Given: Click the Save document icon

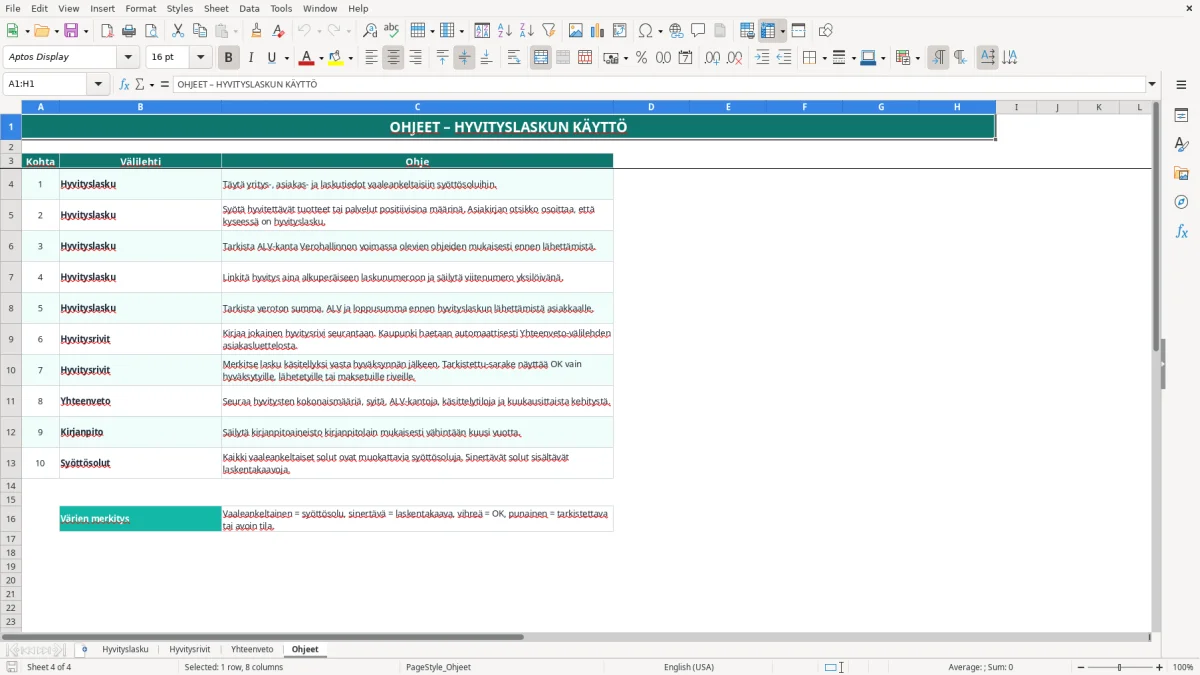Looking at the screenshot, I should (71, 31).
